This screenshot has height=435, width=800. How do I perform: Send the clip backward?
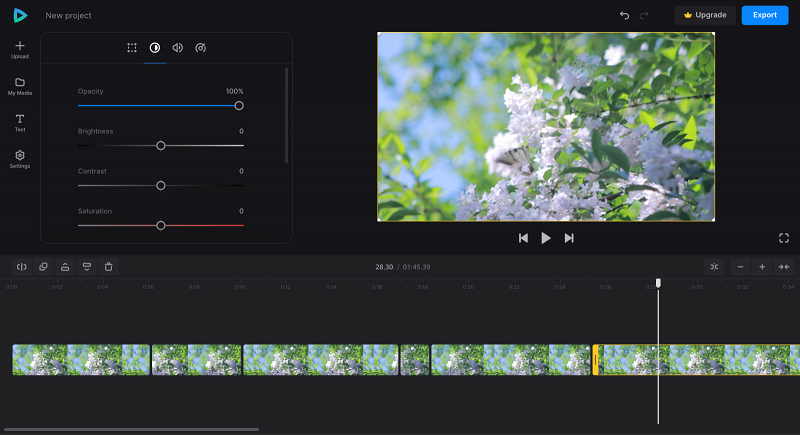point(87,267)
